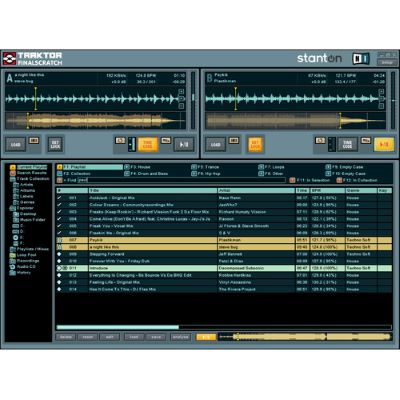Zoom out deck A waveform bottom icon
This screenshot has width=400, height=400.
pos(181,106)
